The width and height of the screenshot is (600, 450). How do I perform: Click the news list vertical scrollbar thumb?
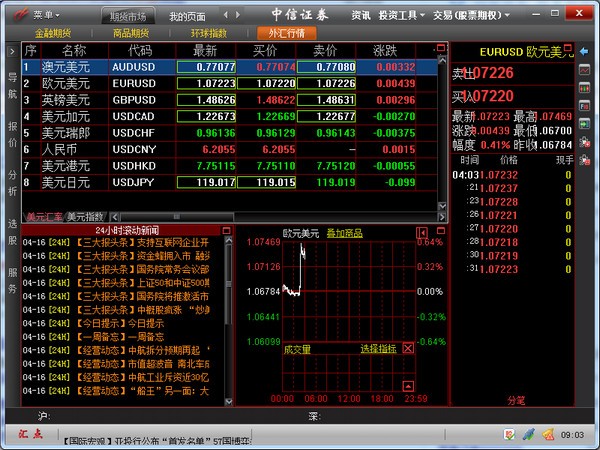pyautogui.click(x=228, y=284)
